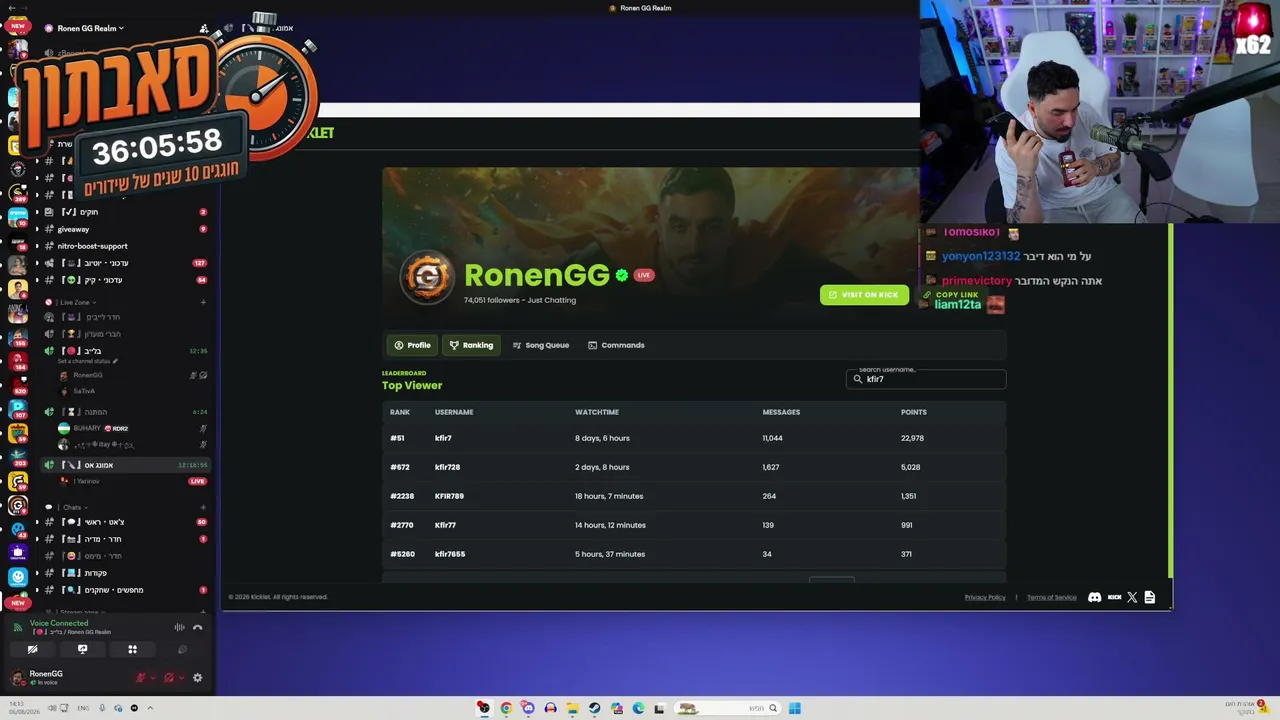Open the חדר מימס memes channel

coord(125,556)
